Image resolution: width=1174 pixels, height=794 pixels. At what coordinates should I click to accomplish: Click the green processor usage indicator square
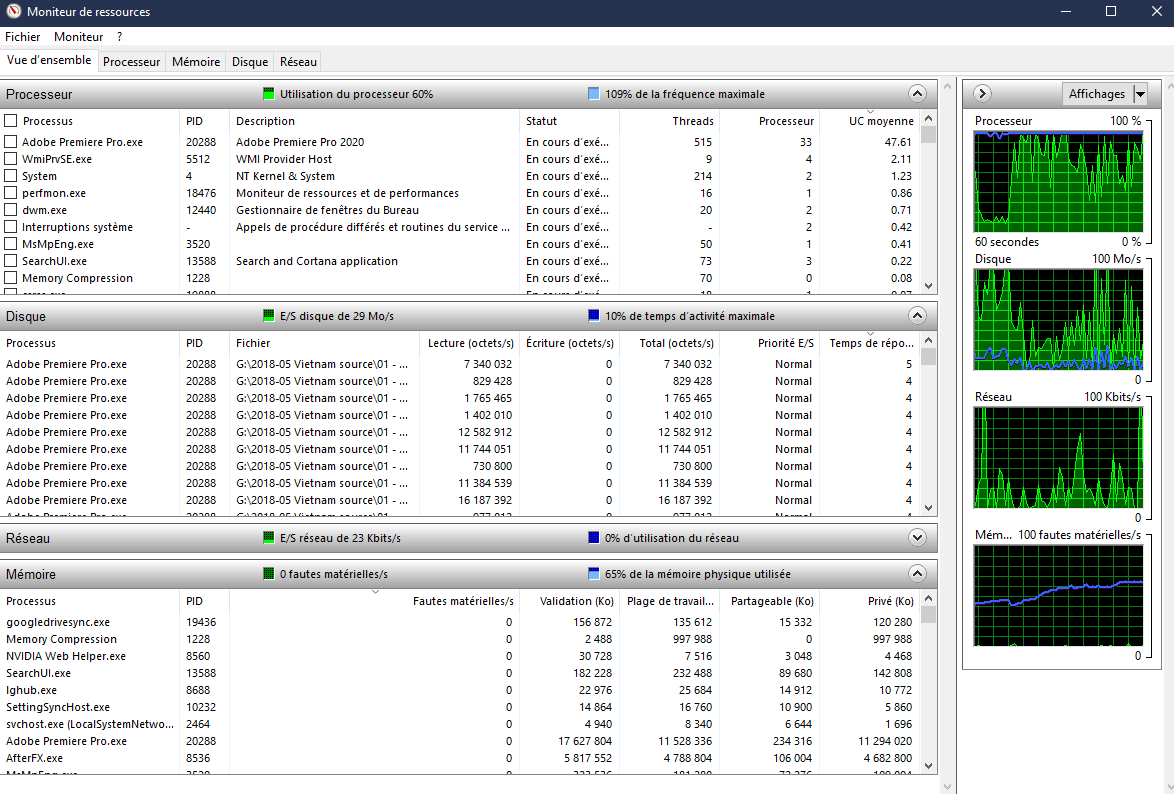coord(268,94)
